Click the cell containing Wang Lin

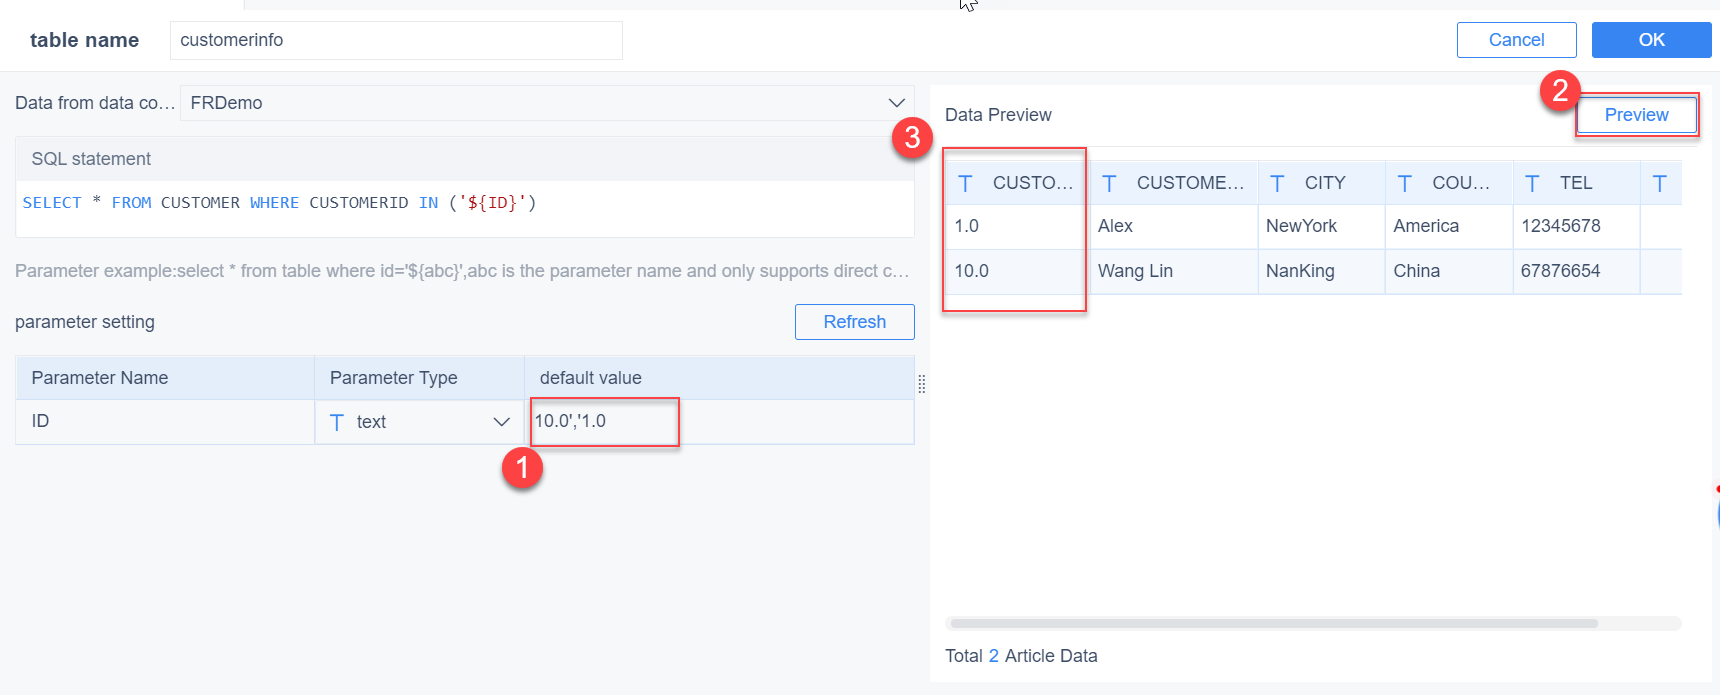tap(1173, 271)
